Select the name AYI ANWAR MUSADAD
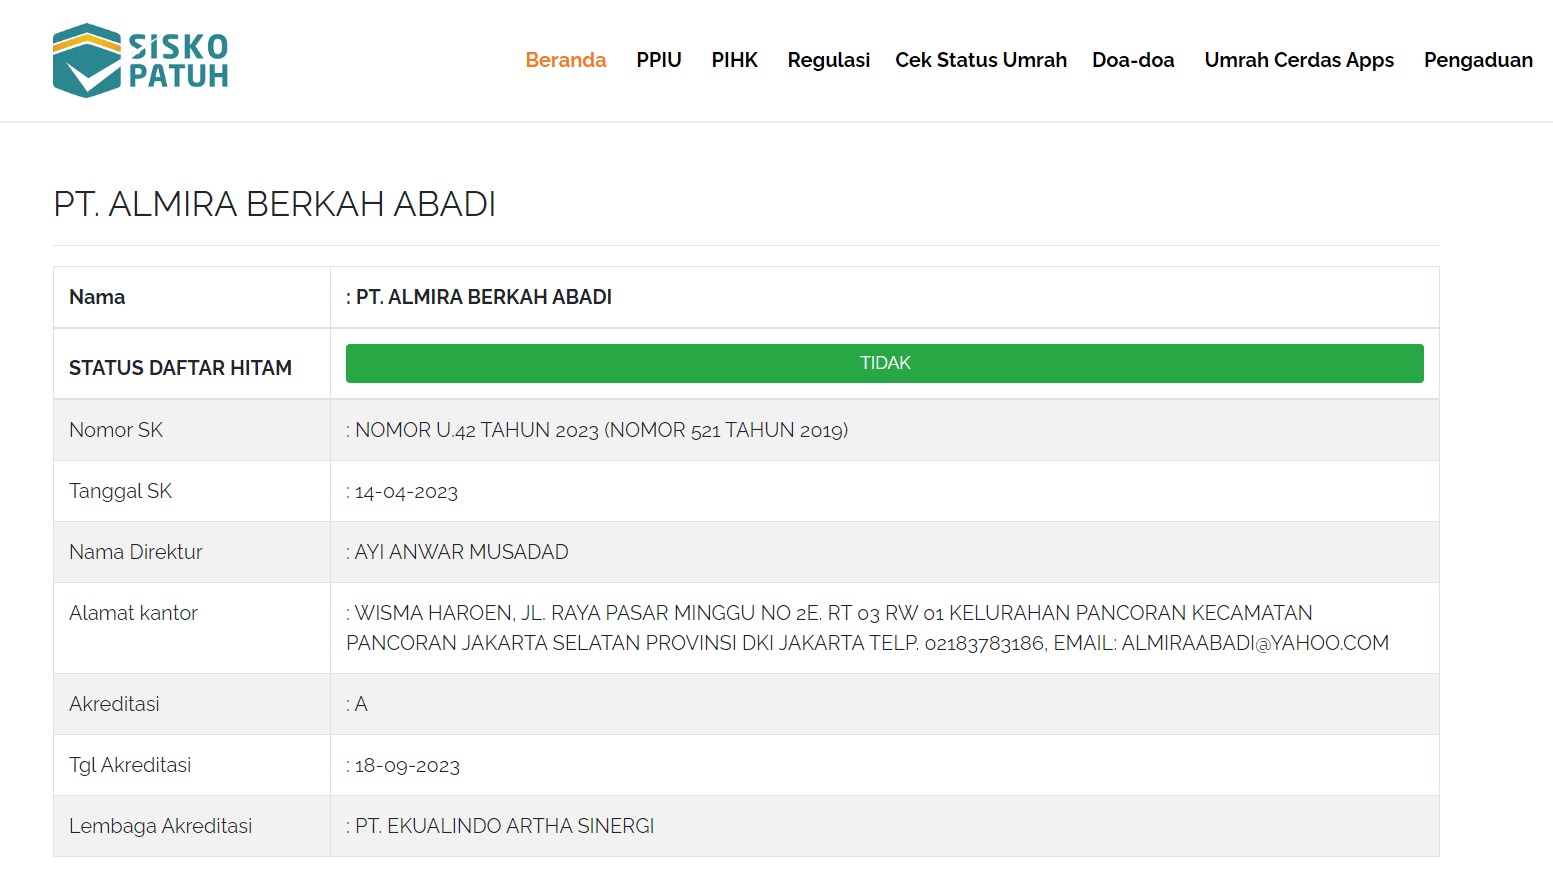Viewport: 1553px width, 879px height. (x=462, y=552)
